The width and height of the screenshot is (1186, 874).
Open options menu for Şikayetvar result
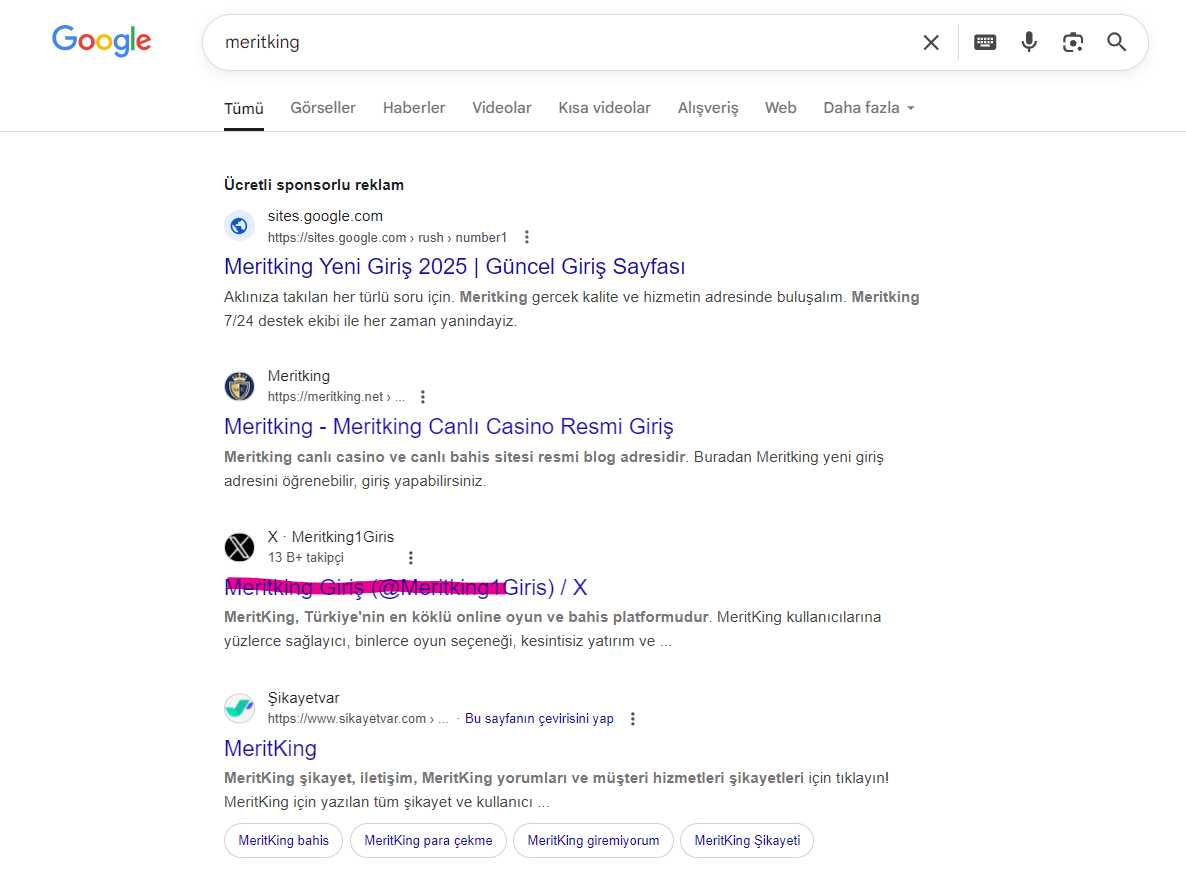[x=632, y=718]
